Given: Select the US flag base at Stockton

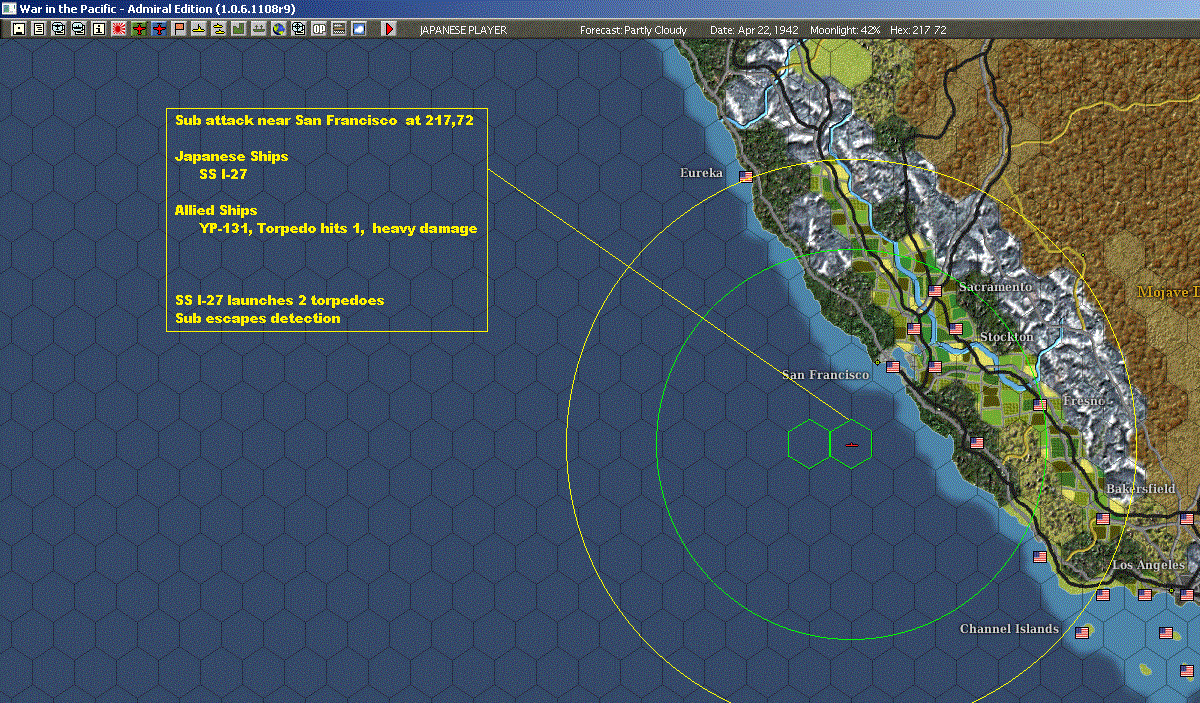Looking at the screenshot, I should (955, 329).
